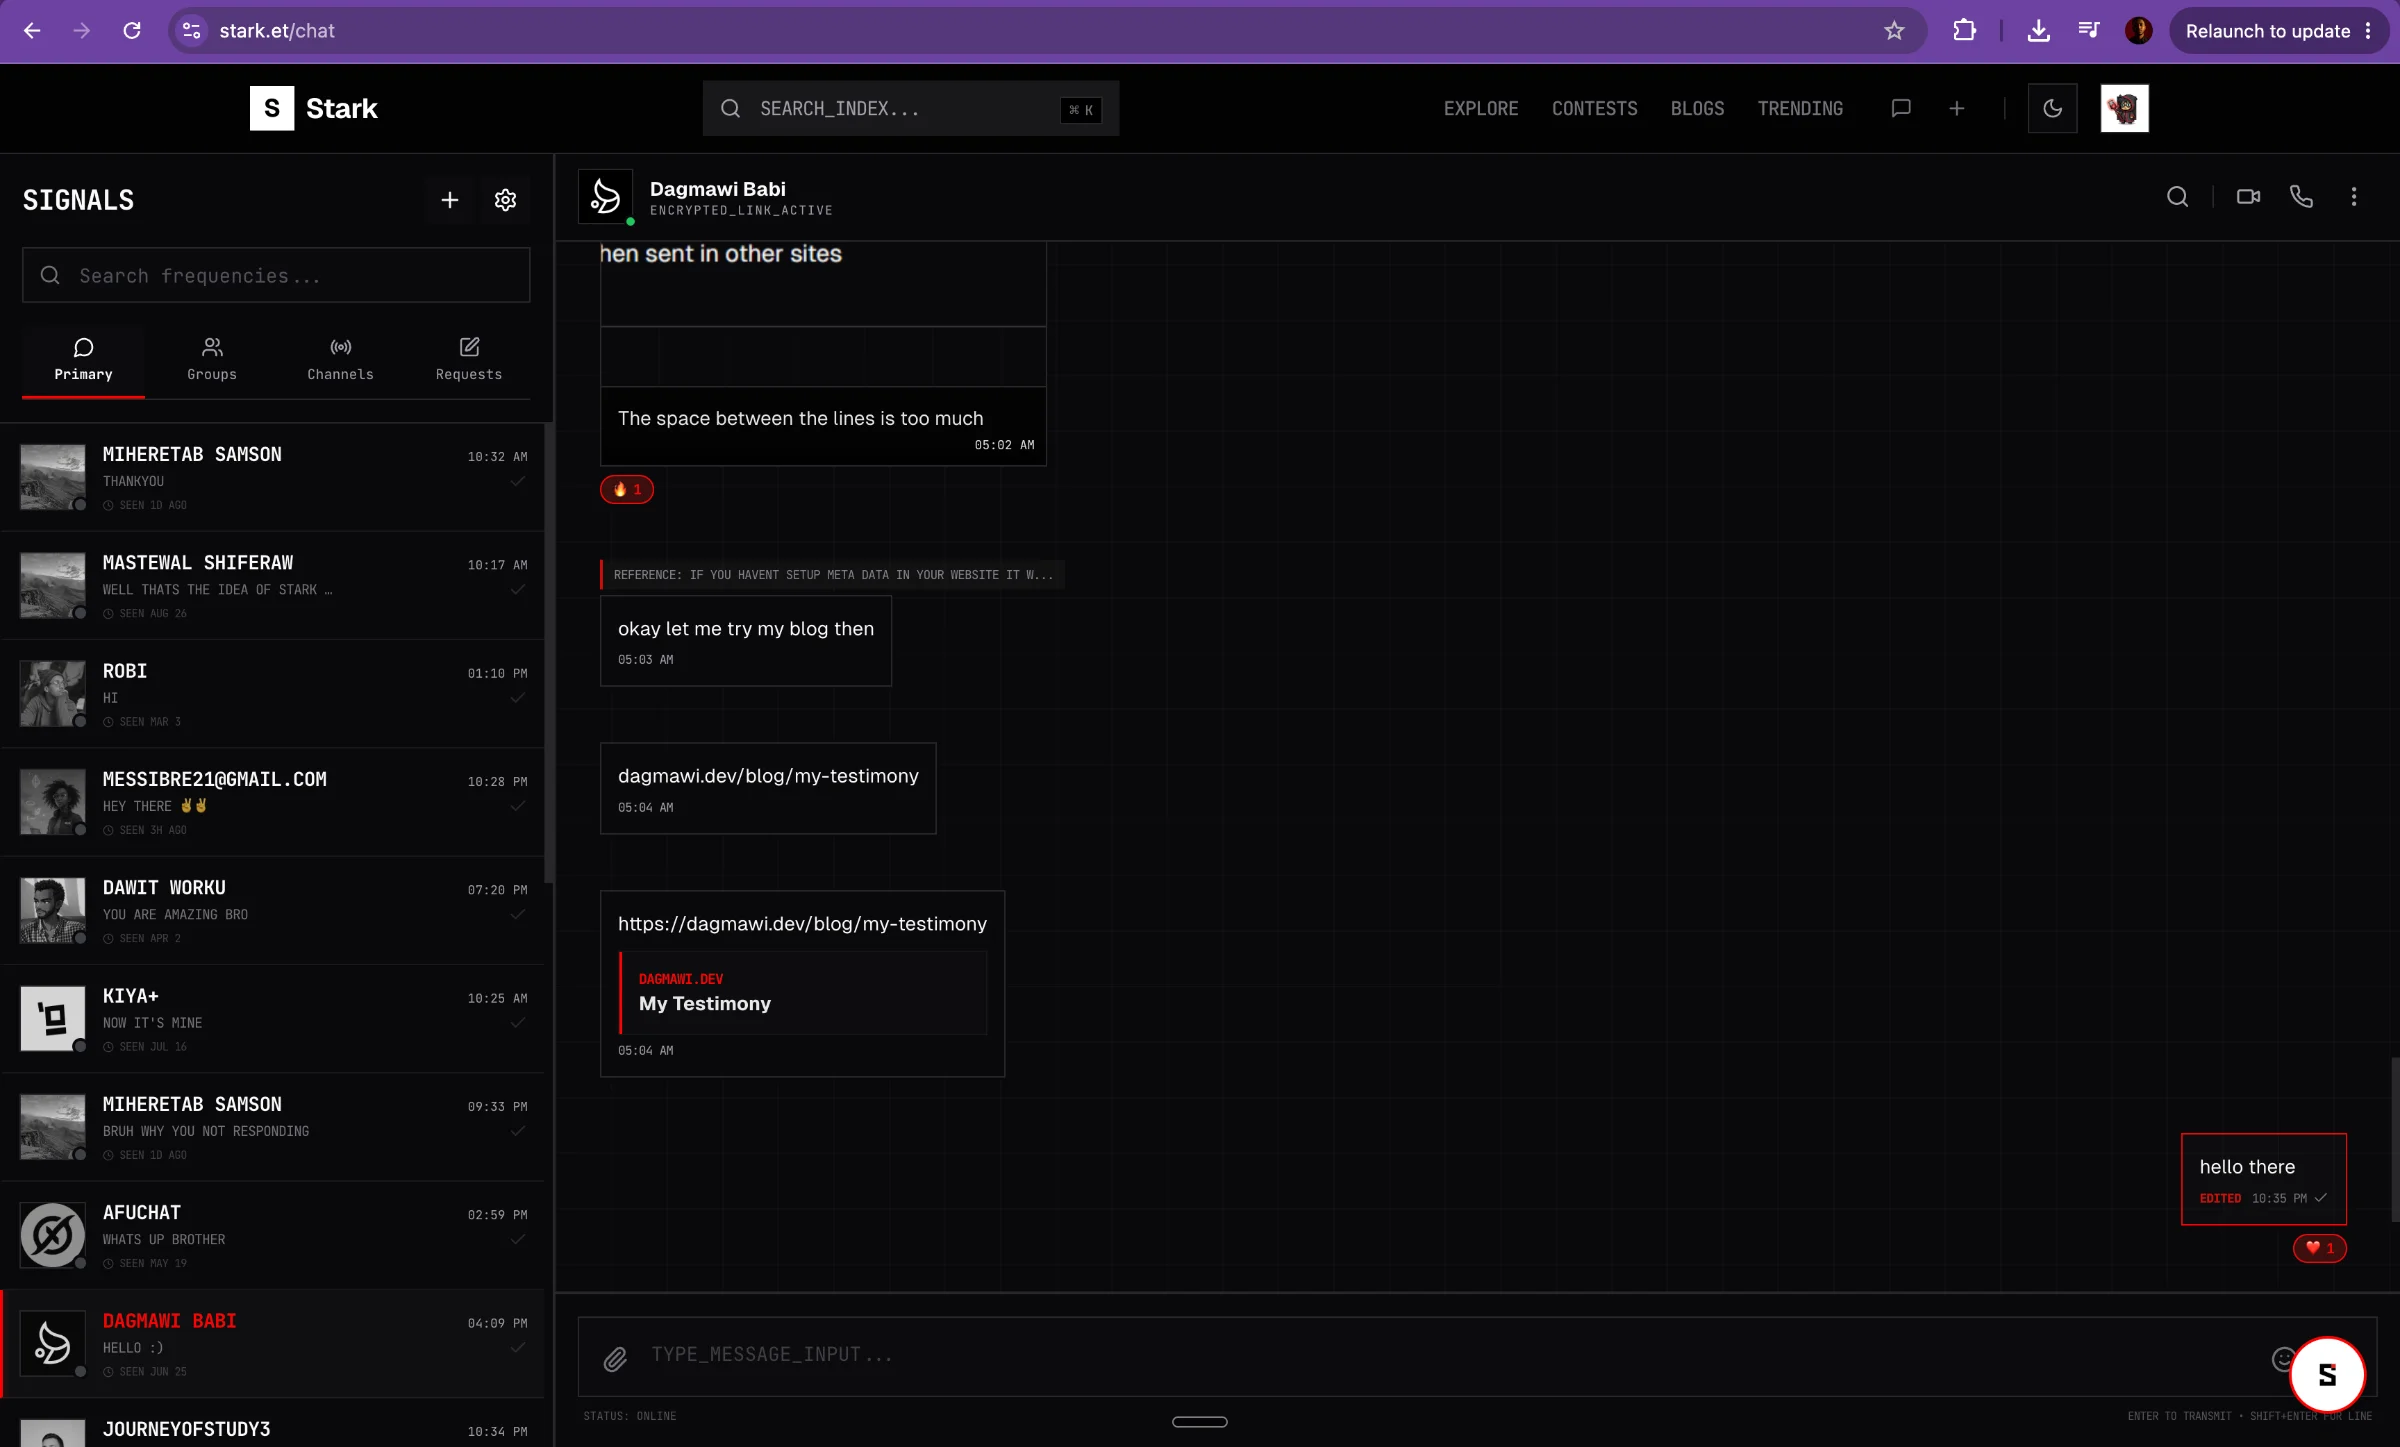
Task: Open the My Testimony link preview
Action: pos(803,993)
